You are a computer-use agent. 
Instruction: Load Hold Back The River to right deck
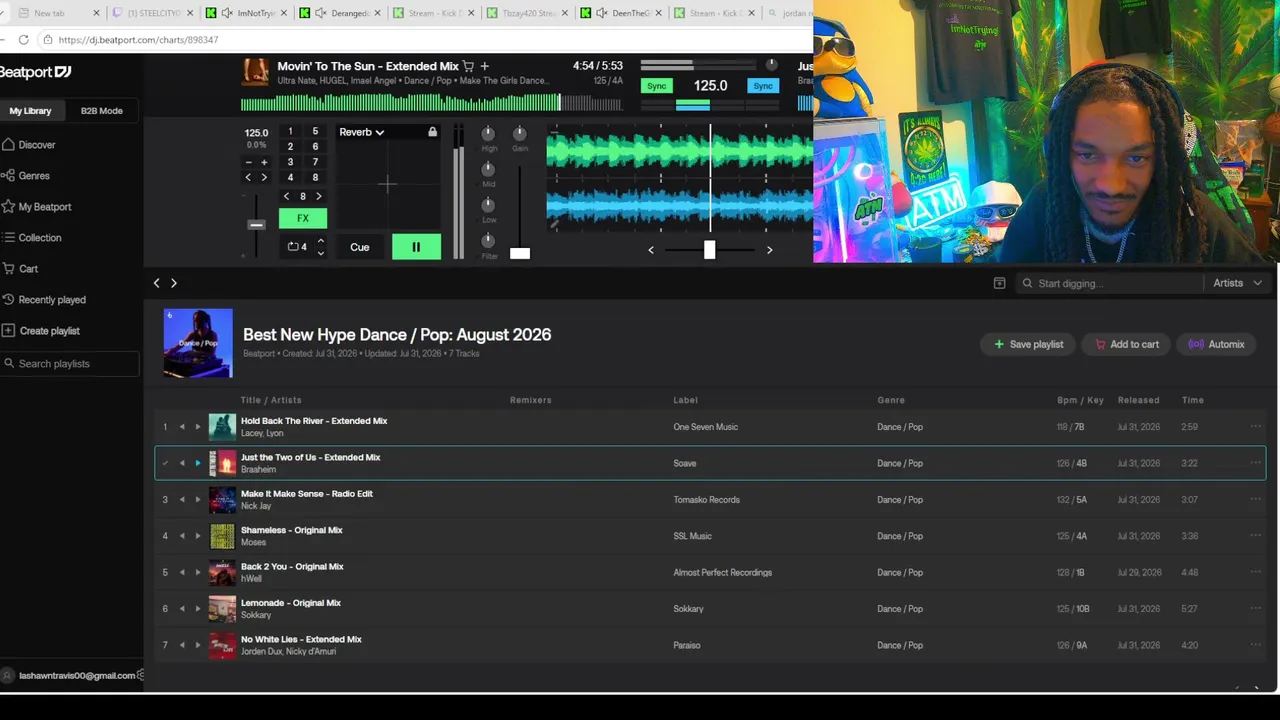pyautogui.click(x=198, y=427)
